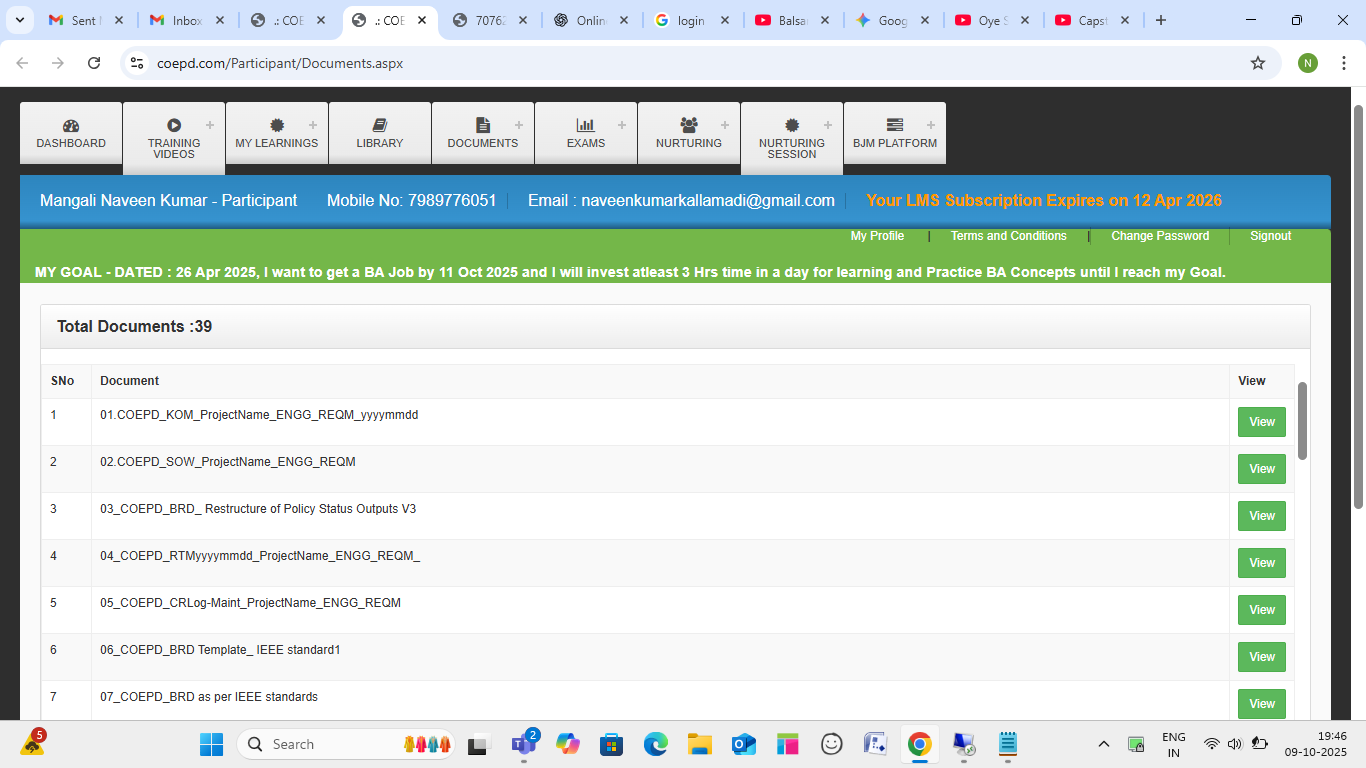Expand the Nurturing Session plus sign
The width and height of the screenshot is (1366, 768).
[x=827, y=125]
